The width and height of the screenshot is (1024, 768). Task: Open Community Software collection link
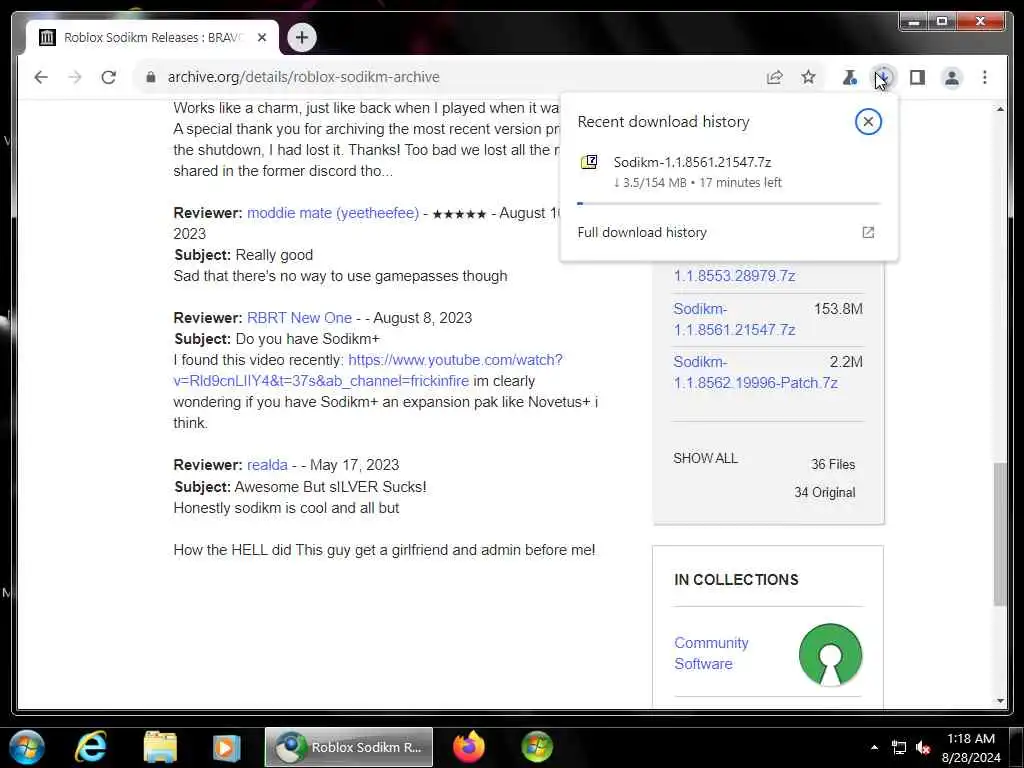tap(711, 653)
